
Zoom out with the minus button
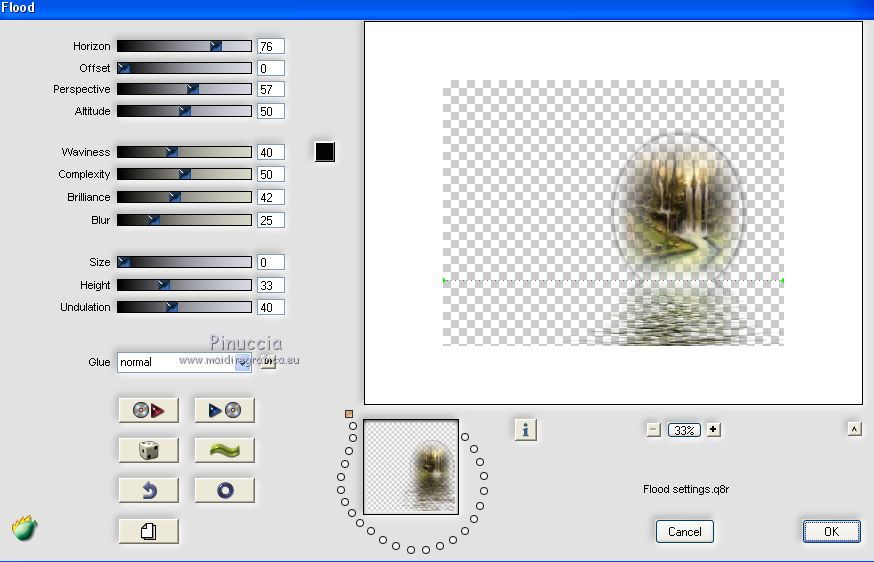(654, 430)
